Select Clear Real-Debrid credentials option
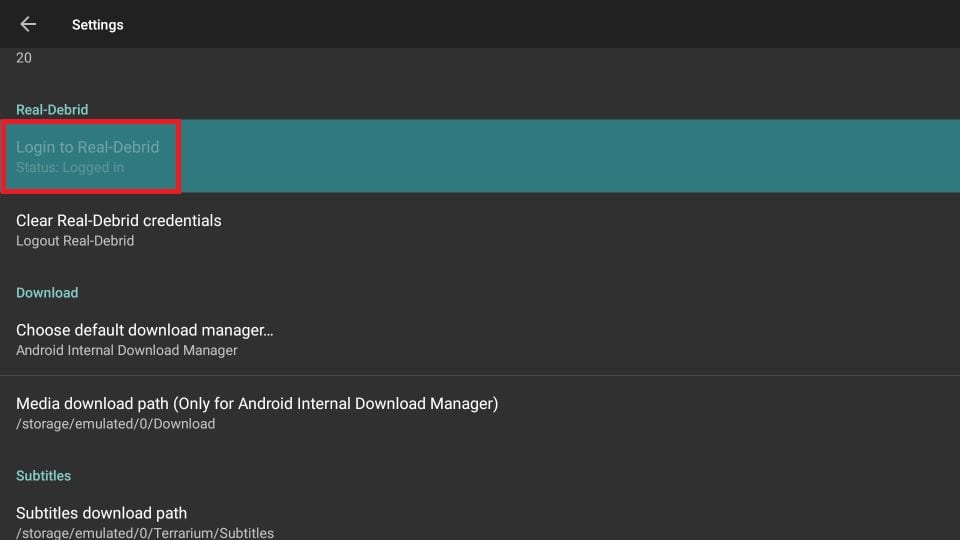This screenshot has height=540, width=960. [480, 230]
